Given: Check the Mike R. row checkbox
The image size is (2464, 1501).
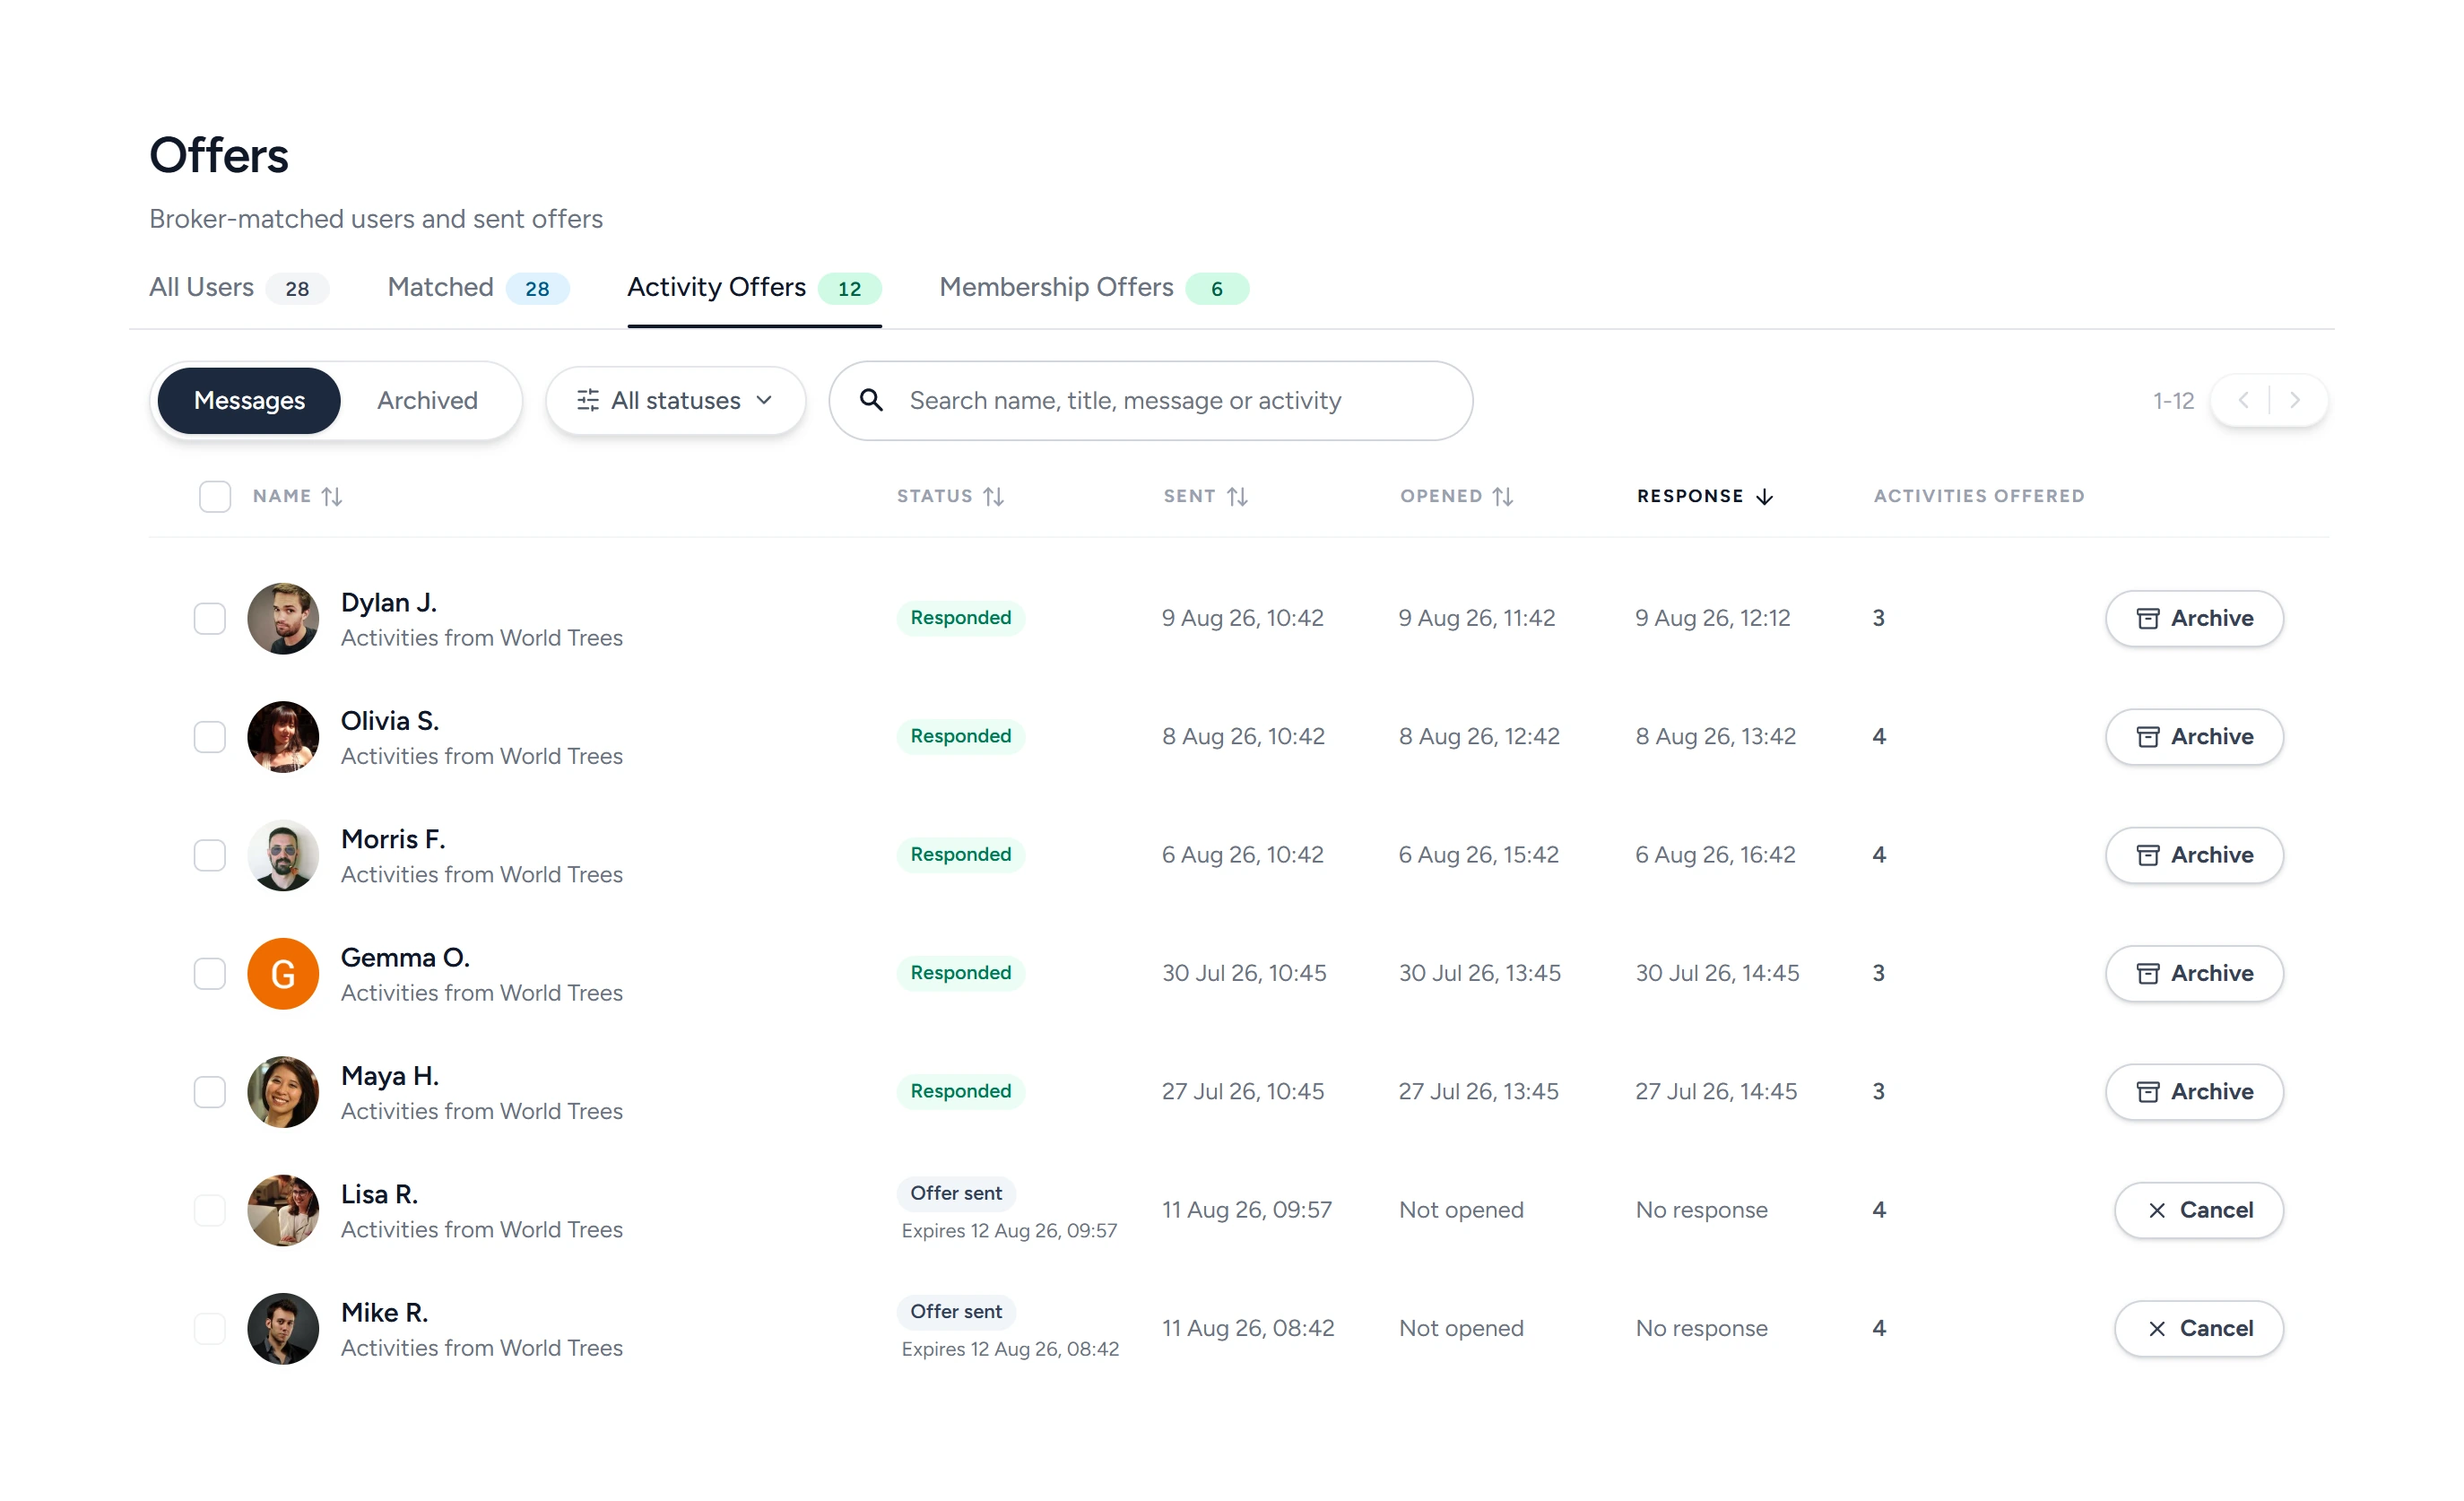Looking at the screenshot, I should (210, 1328).
